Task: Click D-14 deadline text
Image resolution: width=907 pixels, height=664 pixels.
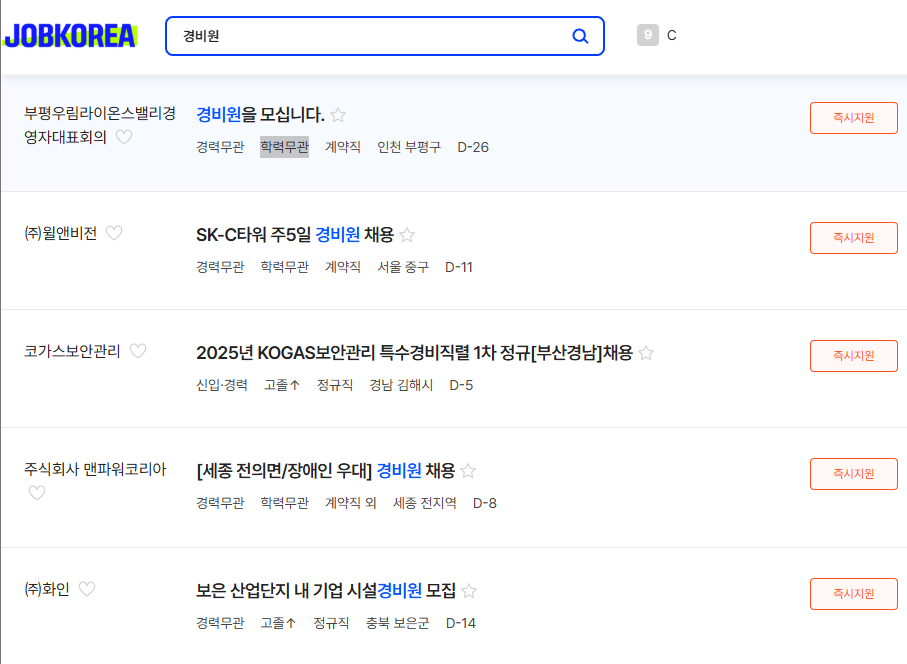Action: [461, 622]
